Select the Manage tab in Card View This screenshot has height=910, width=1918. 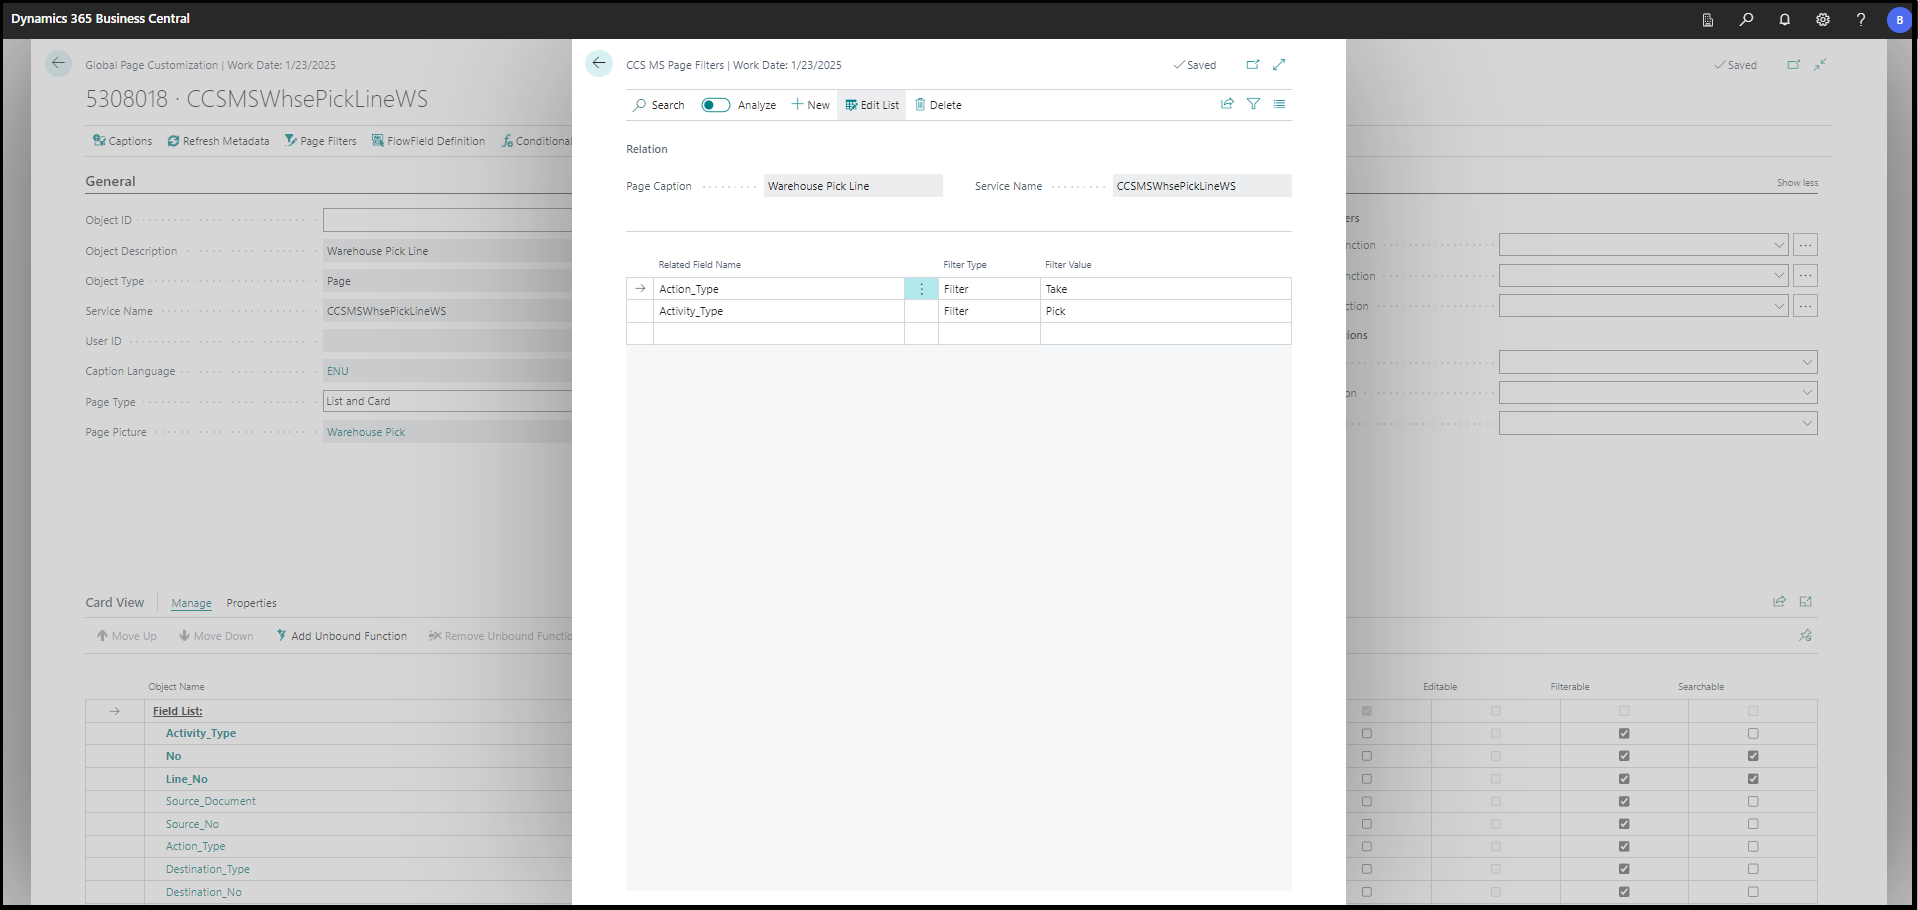191,603
